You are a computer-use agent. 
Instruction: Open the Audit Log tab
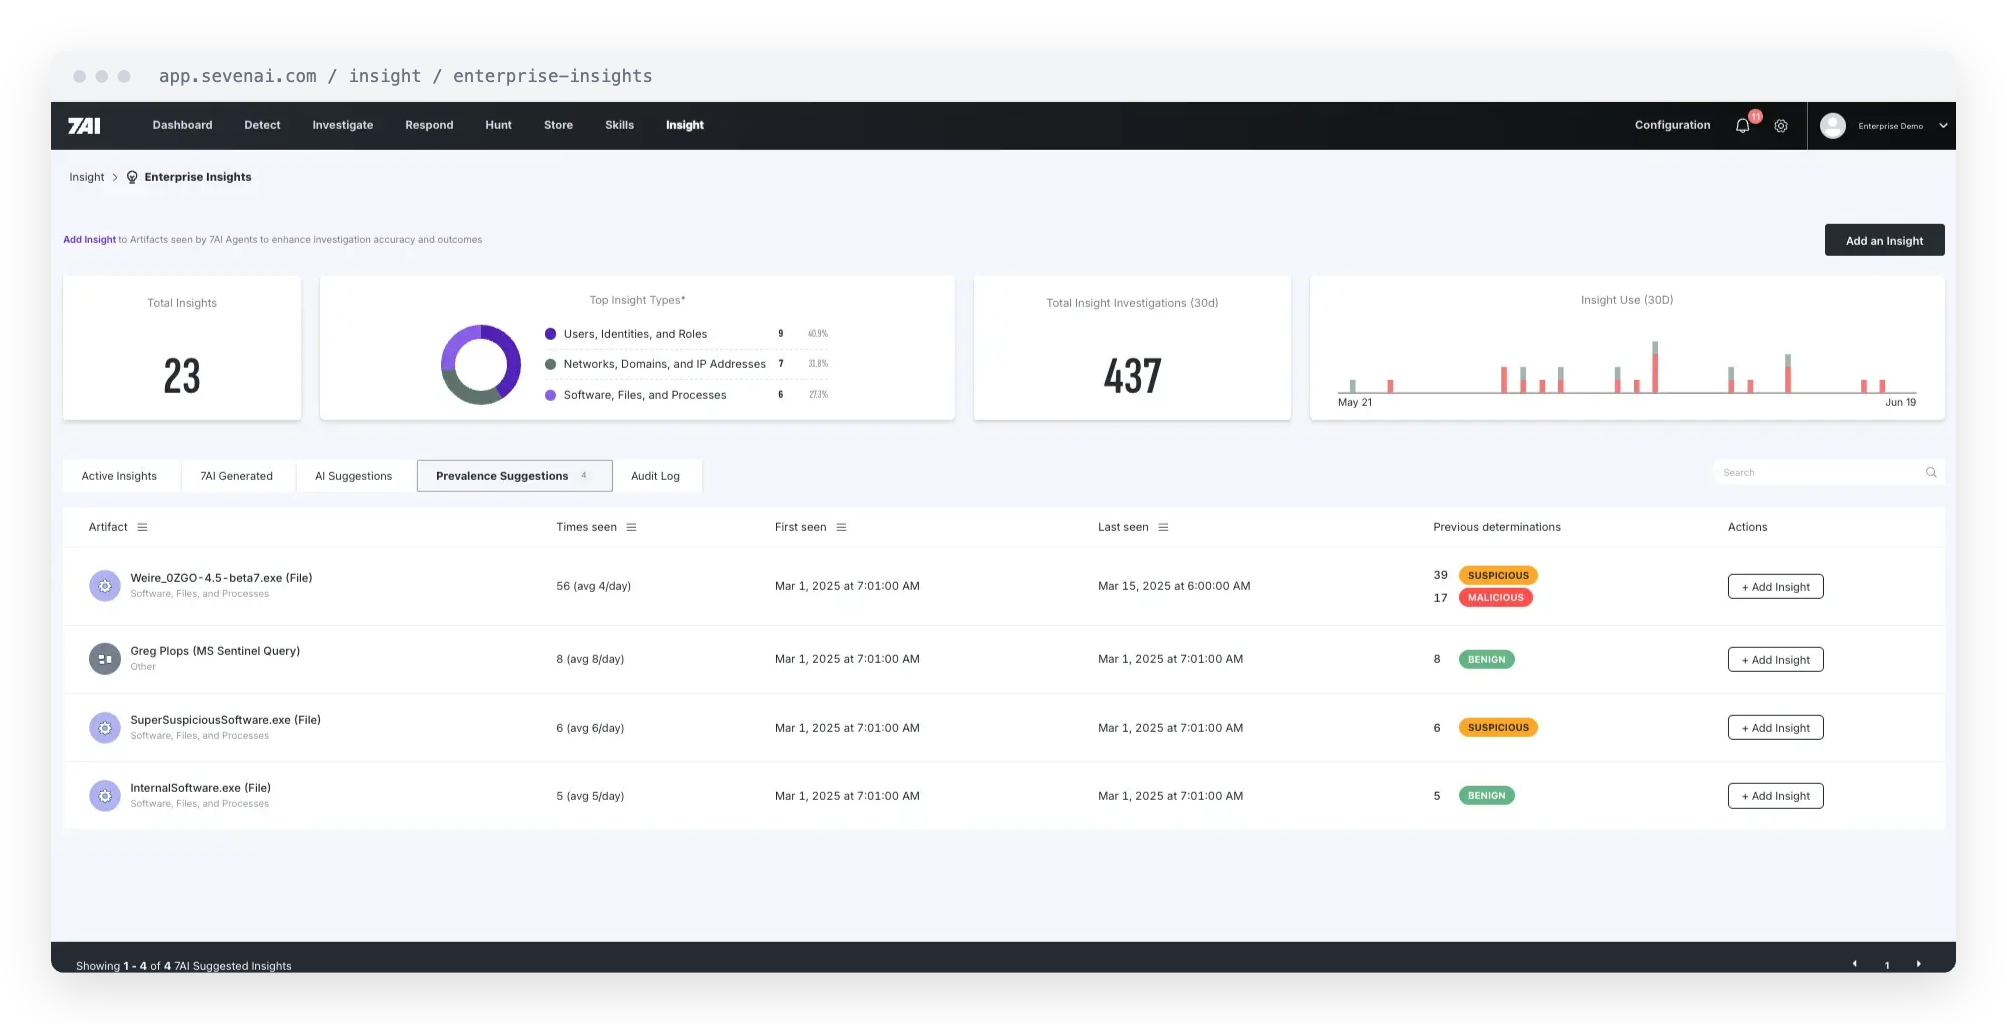pyautogui.click(x=655, y=476)
